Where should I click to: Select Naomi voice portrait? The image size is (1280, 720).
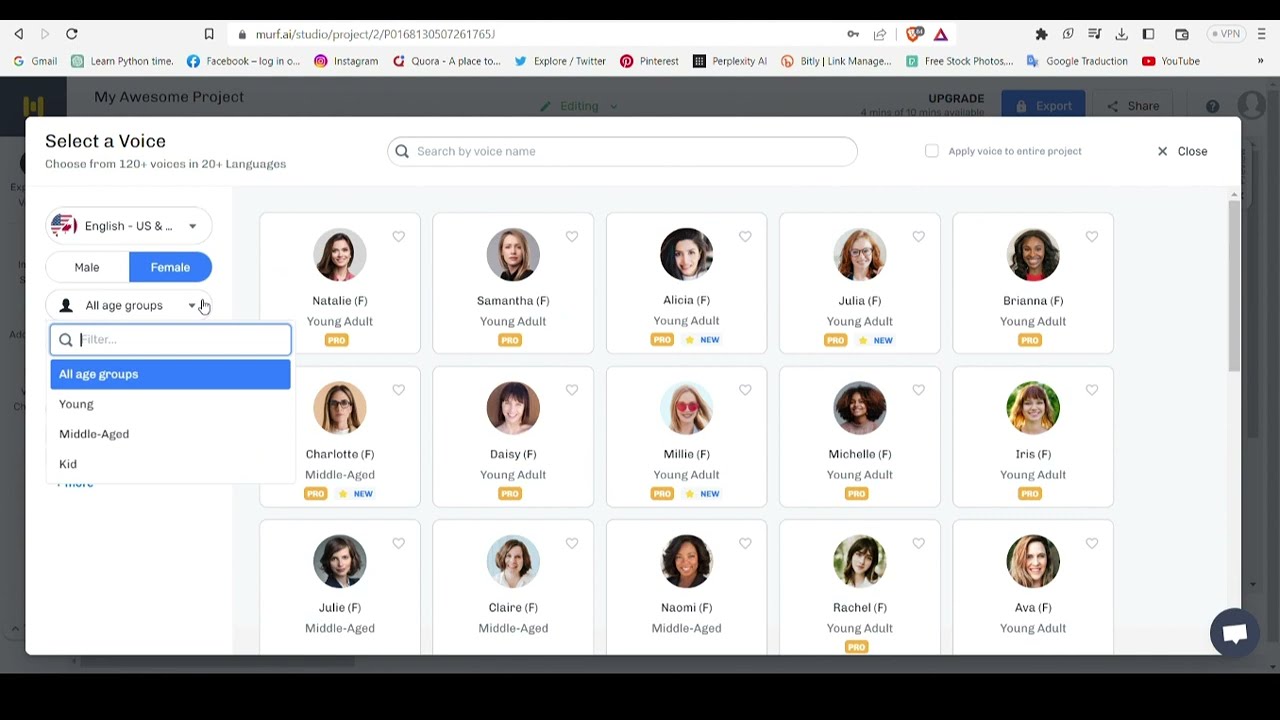(686, 561)
